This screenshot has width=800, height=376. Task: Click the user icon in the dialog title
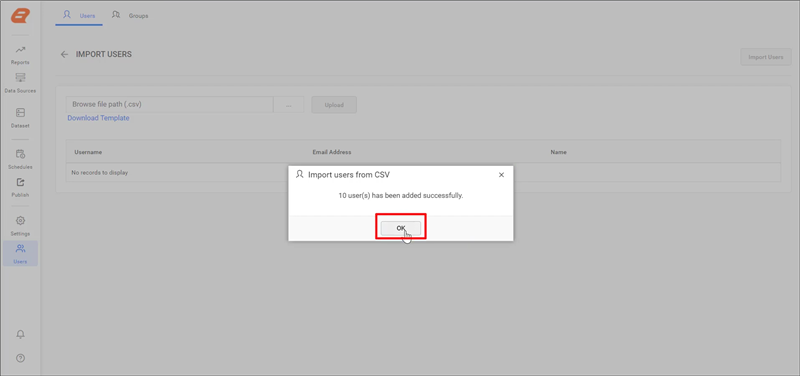coord(299,174)
